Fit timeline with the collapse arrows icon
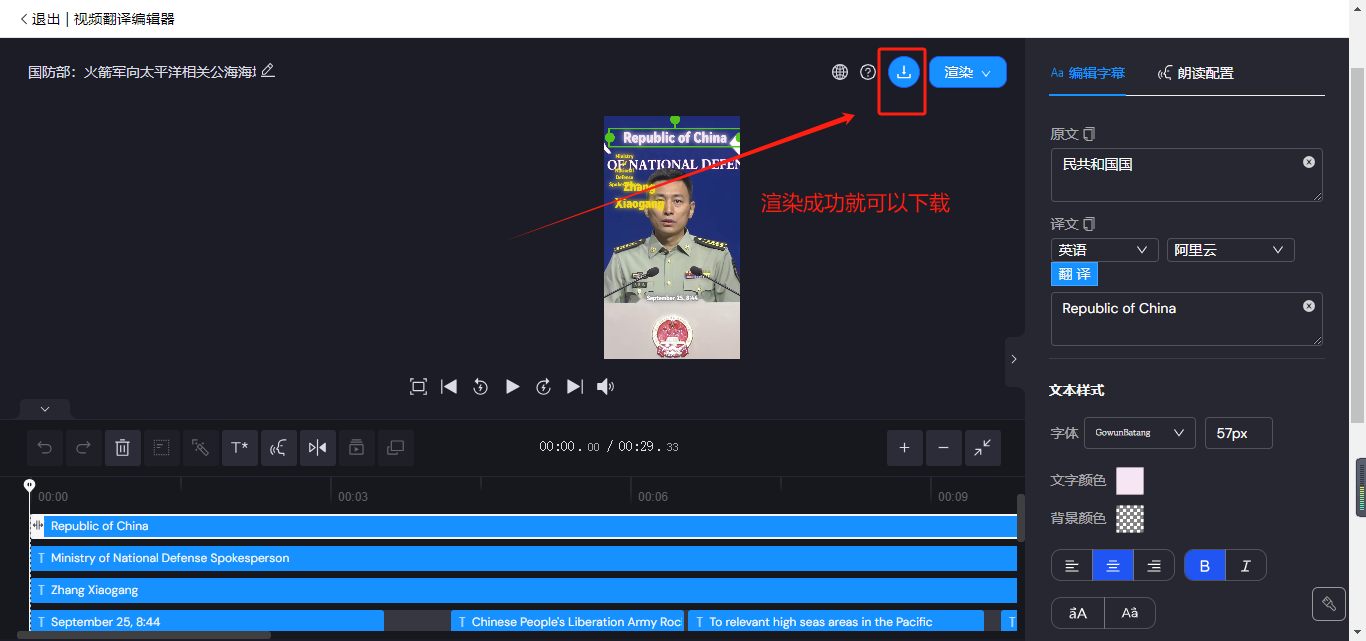1366x641 pixels. pyautogui.click(x=983, y=448)
